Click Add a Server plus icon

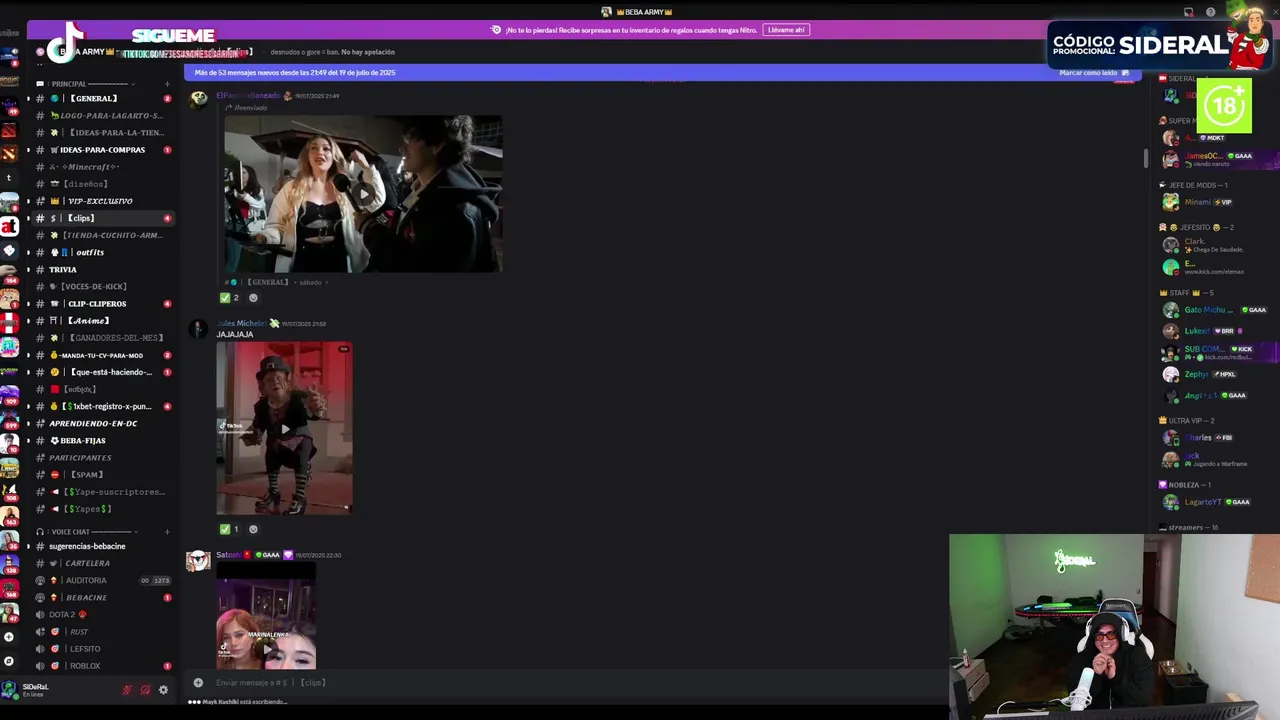pos(9,637)
